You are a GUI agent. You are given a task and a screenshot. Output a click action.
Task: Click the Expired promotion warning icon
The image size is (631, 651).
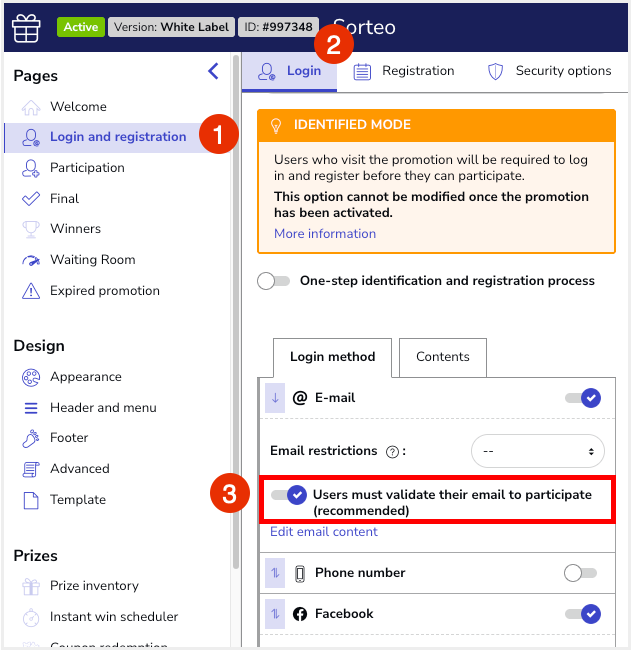(31, 291)
